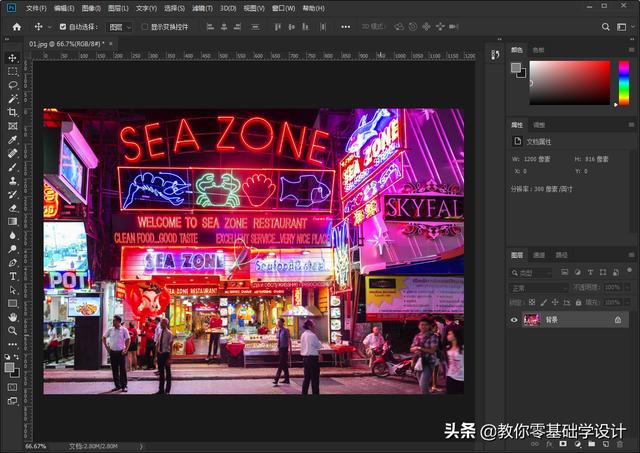Reset default foreground and background colors
This screenshot has width=640, height=453.
click(x=8, y=357)
